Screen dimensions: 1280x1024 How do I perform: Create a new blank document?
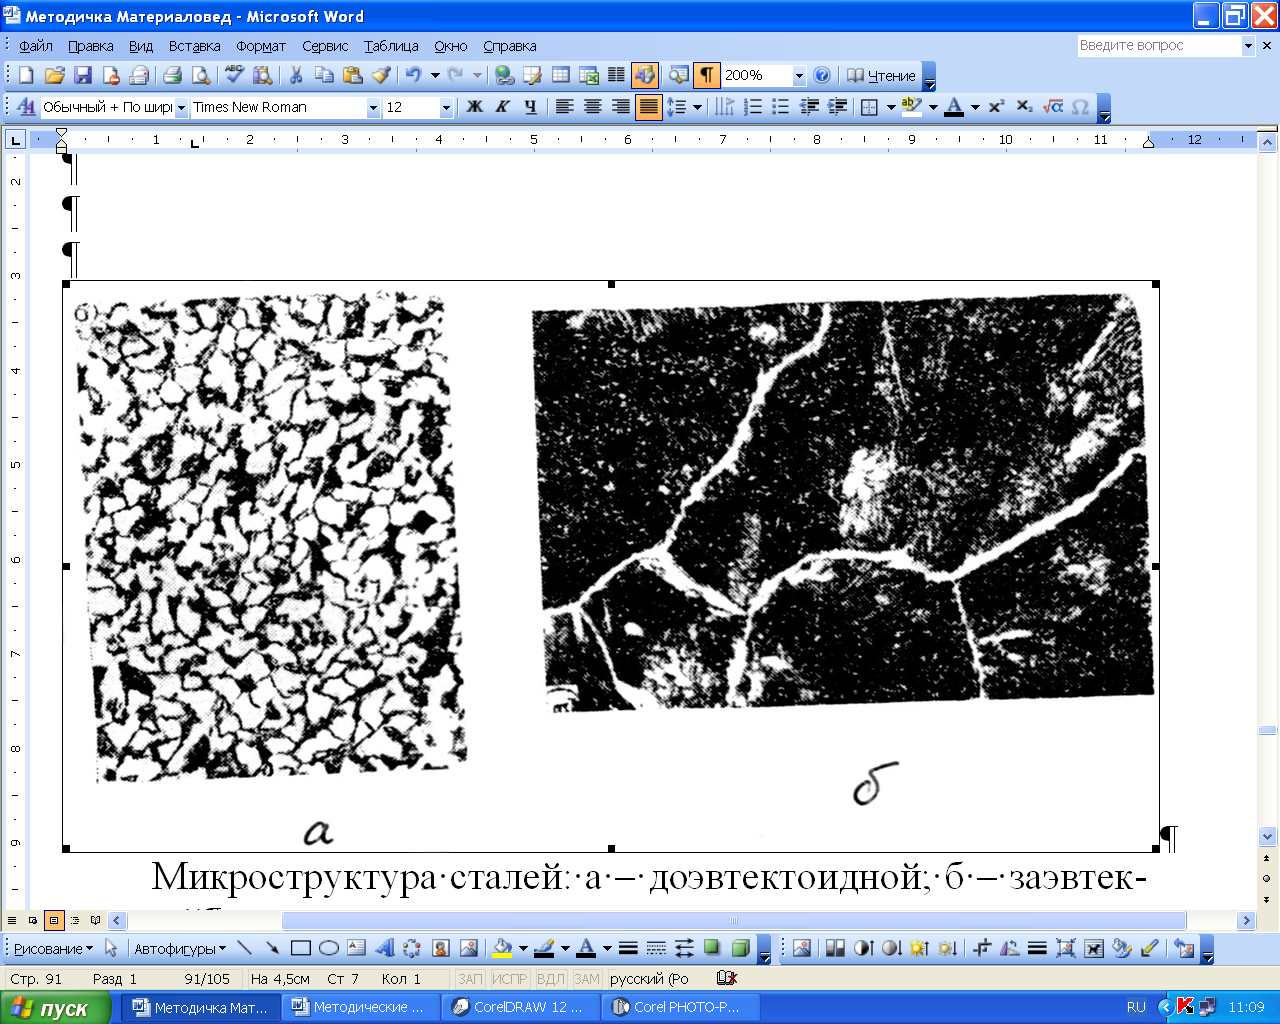coord(26,75)
